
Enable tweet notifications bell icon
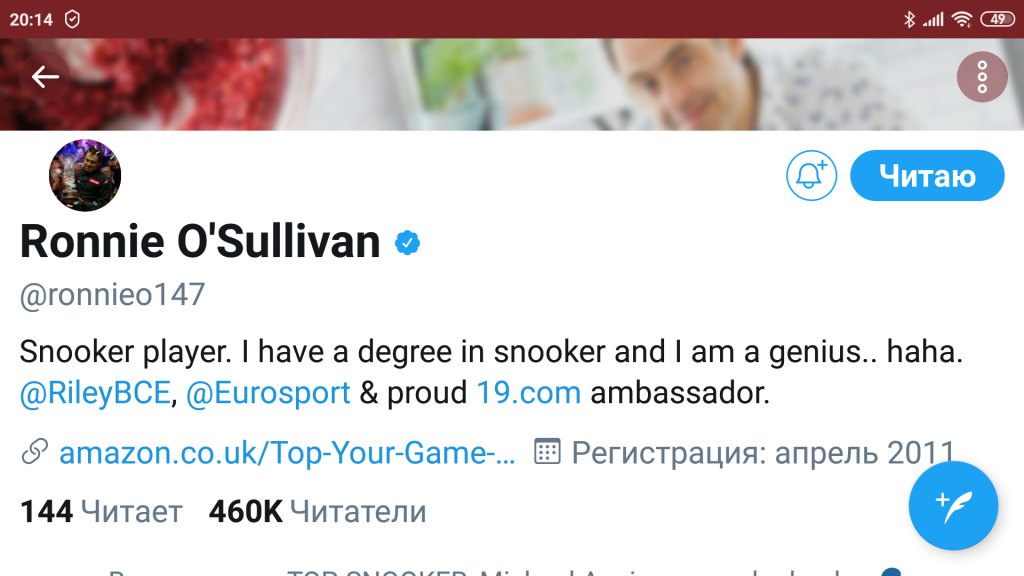tap(811, 176)
